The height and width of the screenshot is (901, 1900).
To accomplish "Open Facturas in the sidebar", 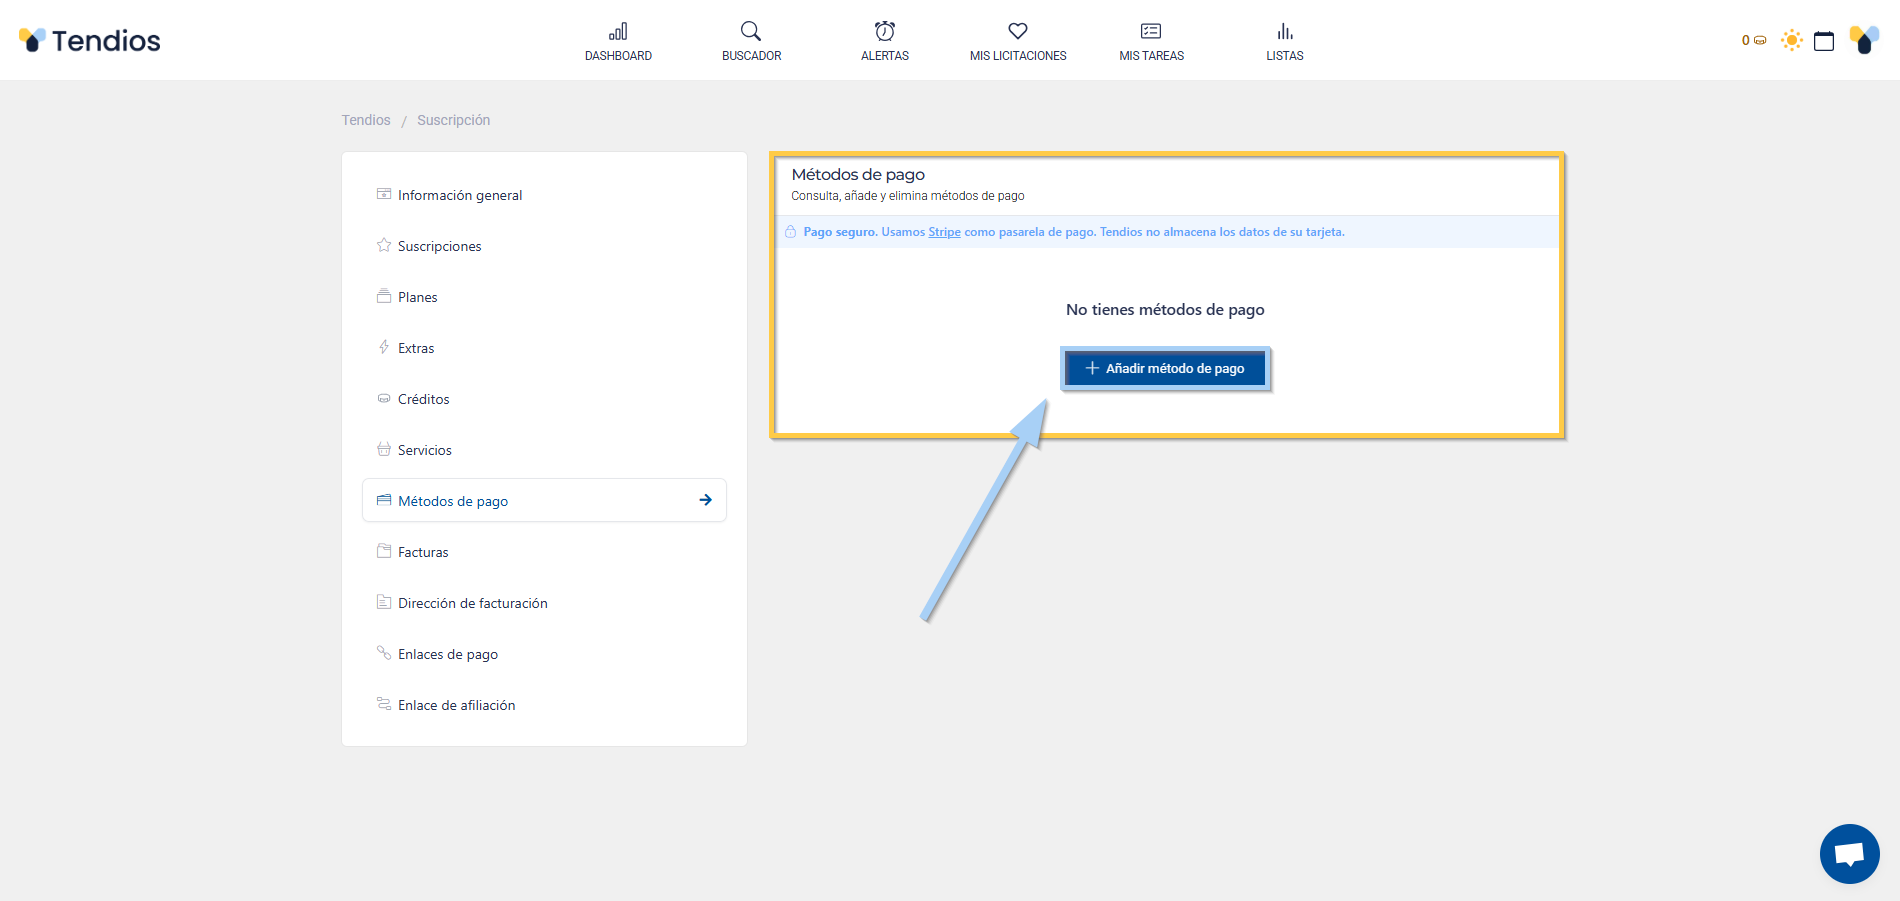I will click(423, 552).
